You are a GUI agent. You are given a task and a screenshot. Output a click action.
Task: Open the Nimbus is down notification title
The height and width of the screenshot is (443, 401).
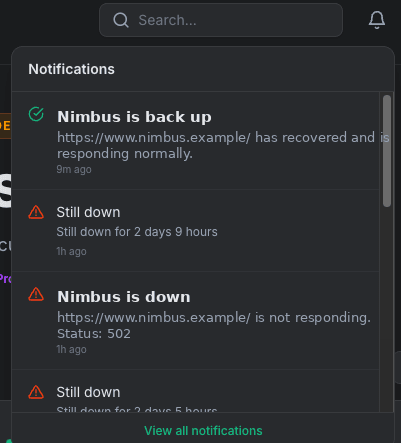point(124,297)
